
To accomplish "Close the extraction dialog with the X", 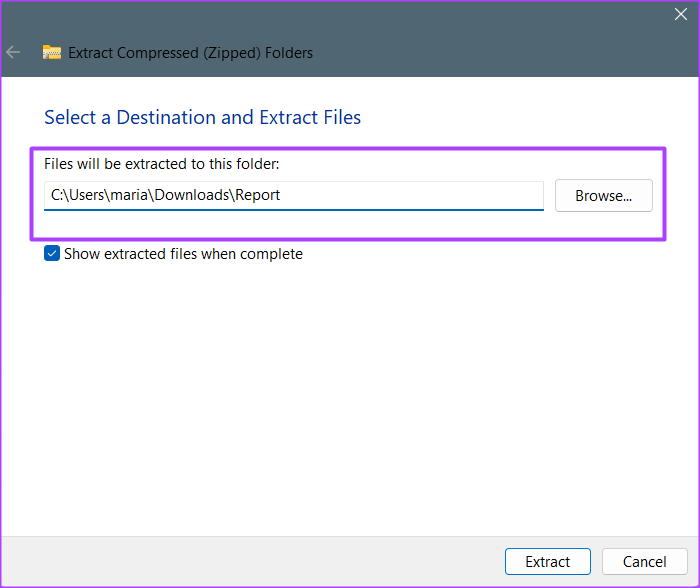I will click(x=681, y=14).
